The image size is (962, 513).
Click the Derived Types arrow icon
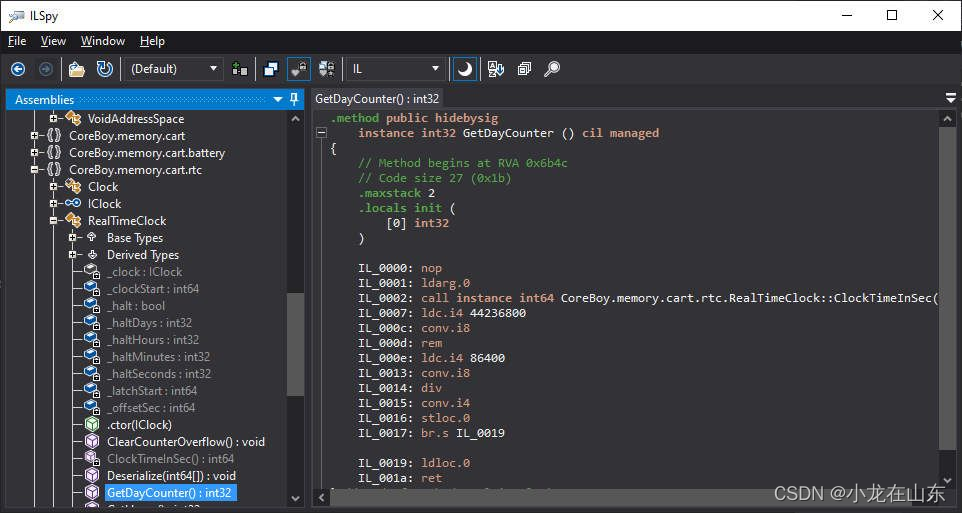pos(92,255)
